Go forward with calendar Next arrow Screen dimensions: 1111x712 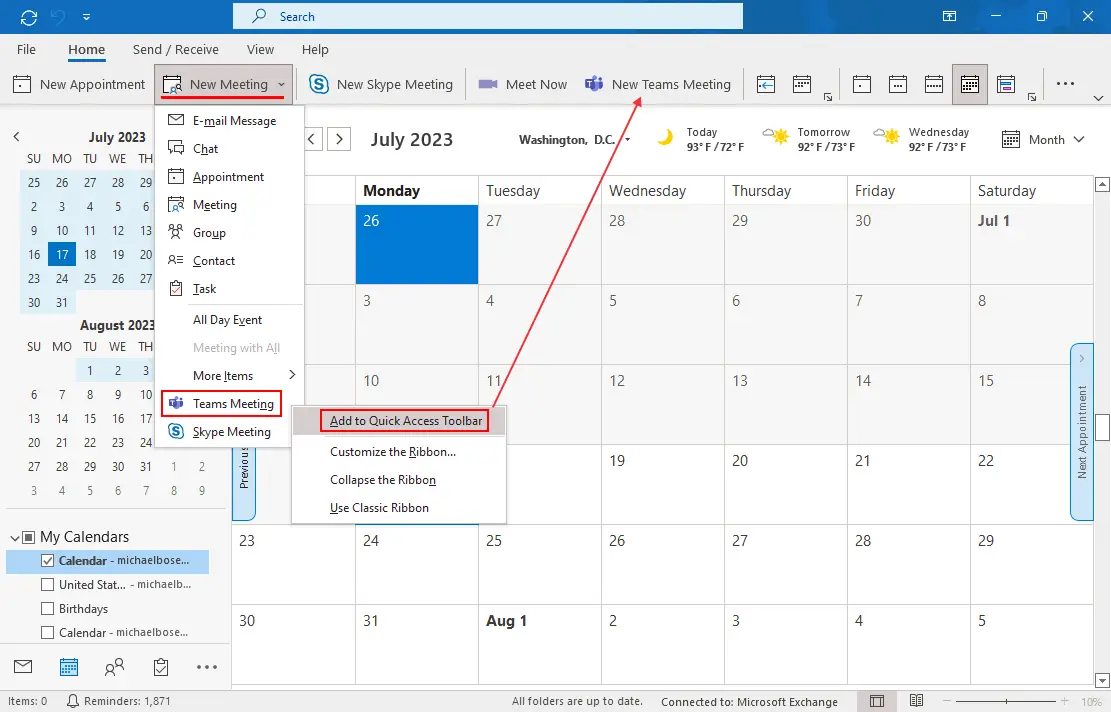click(339, 139)
